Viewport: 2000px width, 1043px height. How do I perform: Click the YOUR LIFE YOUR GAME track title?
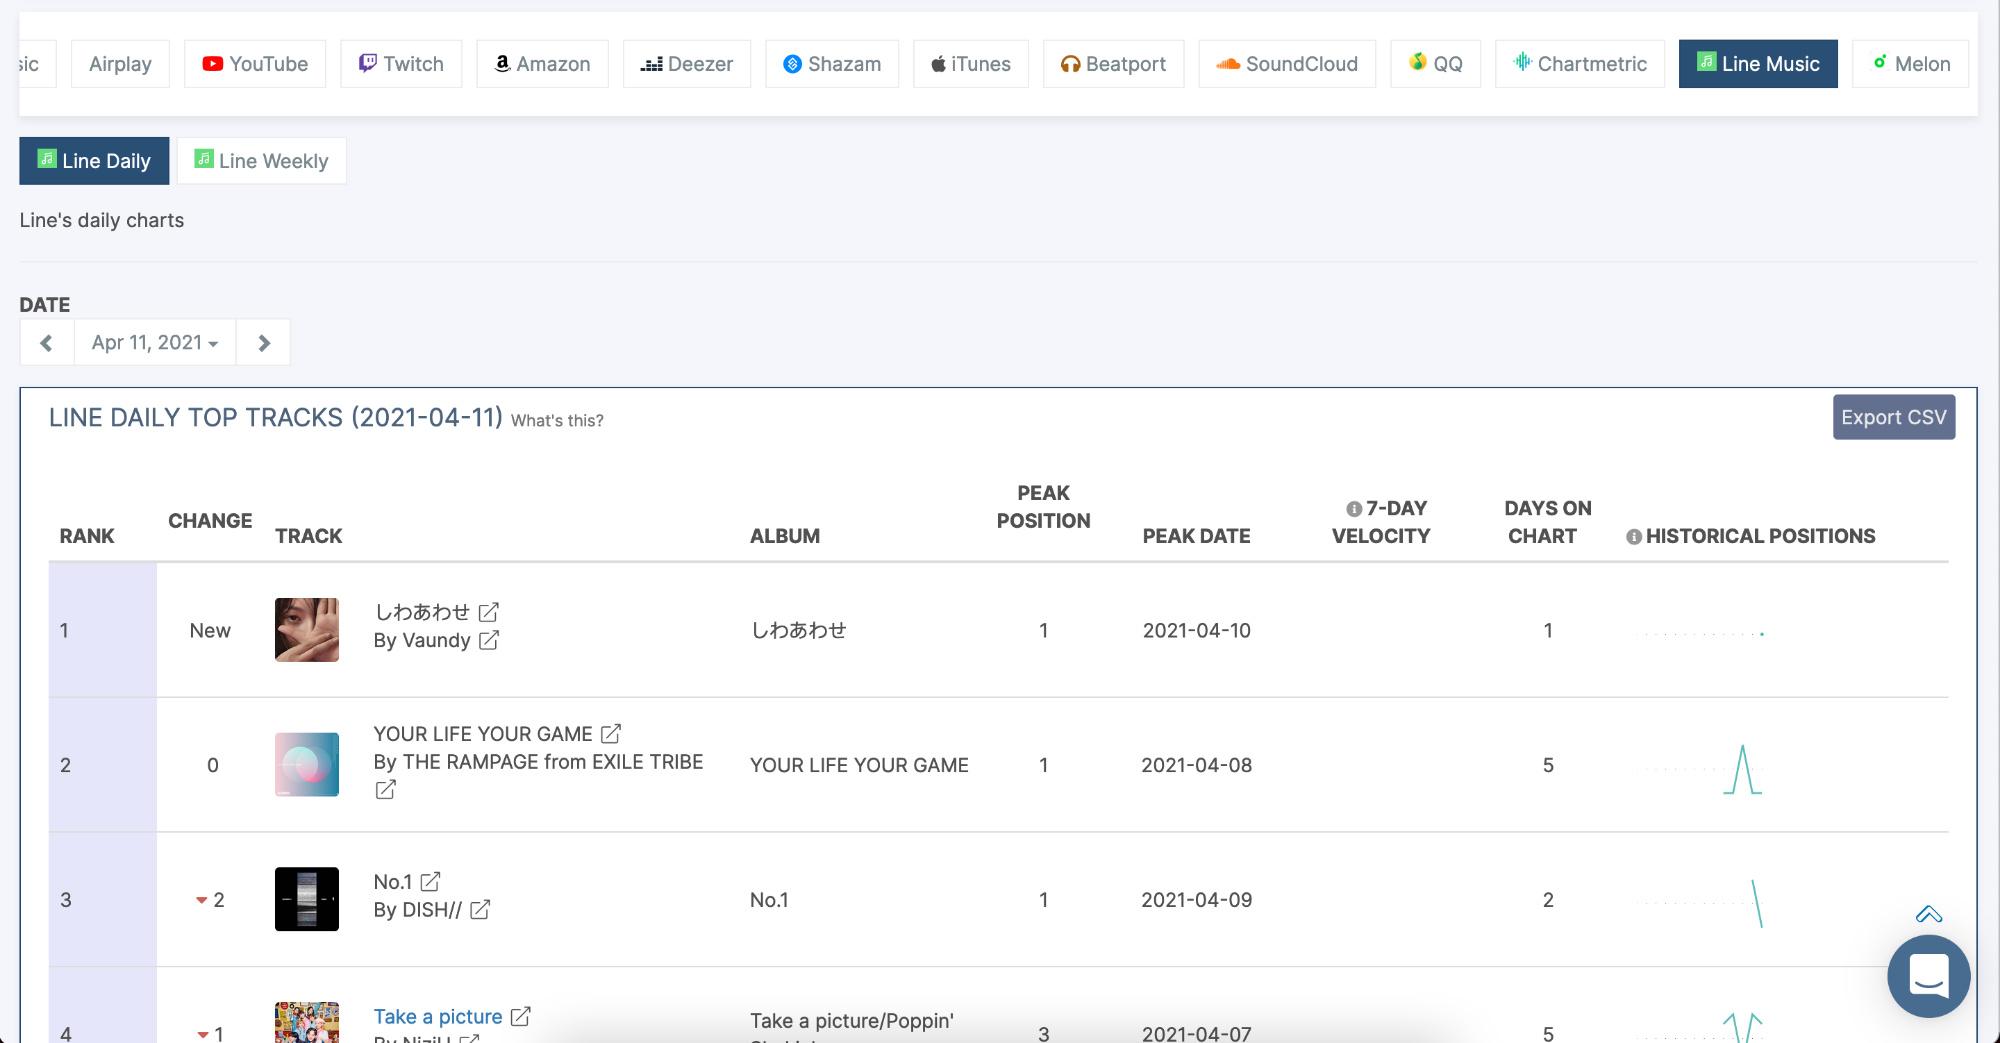pyautogui.click(x=483, y=734)
